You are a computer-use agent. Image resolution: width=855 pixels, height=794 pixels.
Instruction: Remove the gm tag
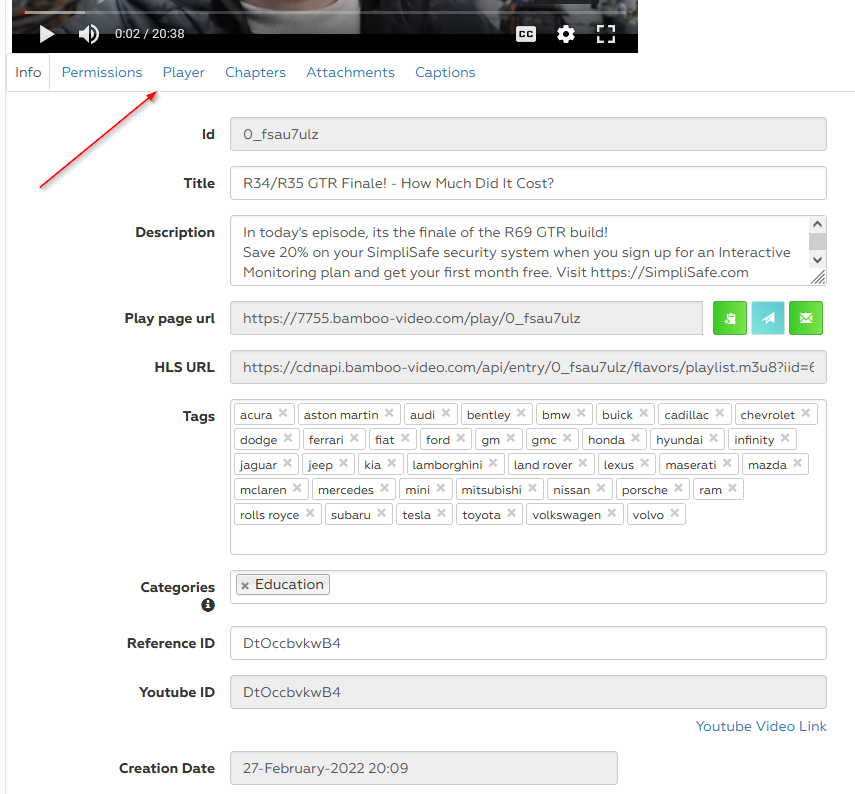click(x=511, y=438)
